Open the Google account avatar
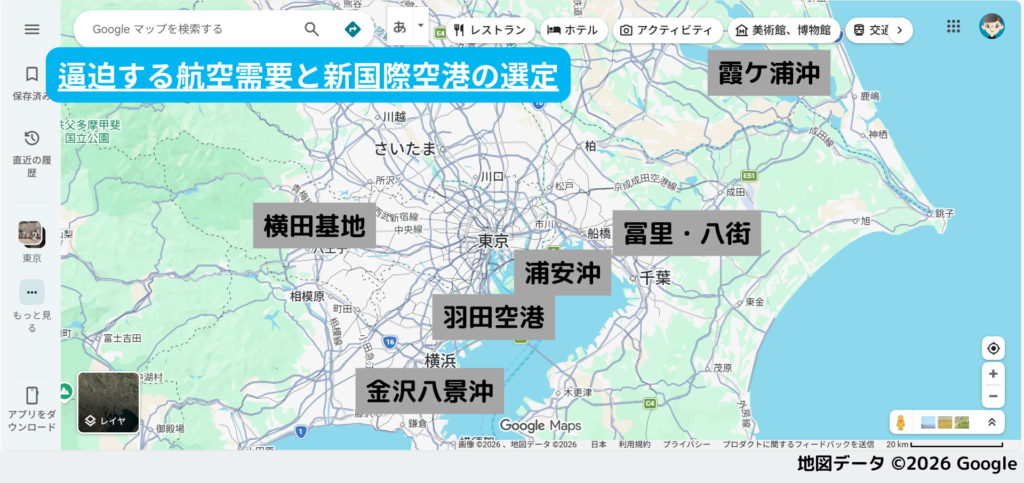 click(x=992, y=27)
